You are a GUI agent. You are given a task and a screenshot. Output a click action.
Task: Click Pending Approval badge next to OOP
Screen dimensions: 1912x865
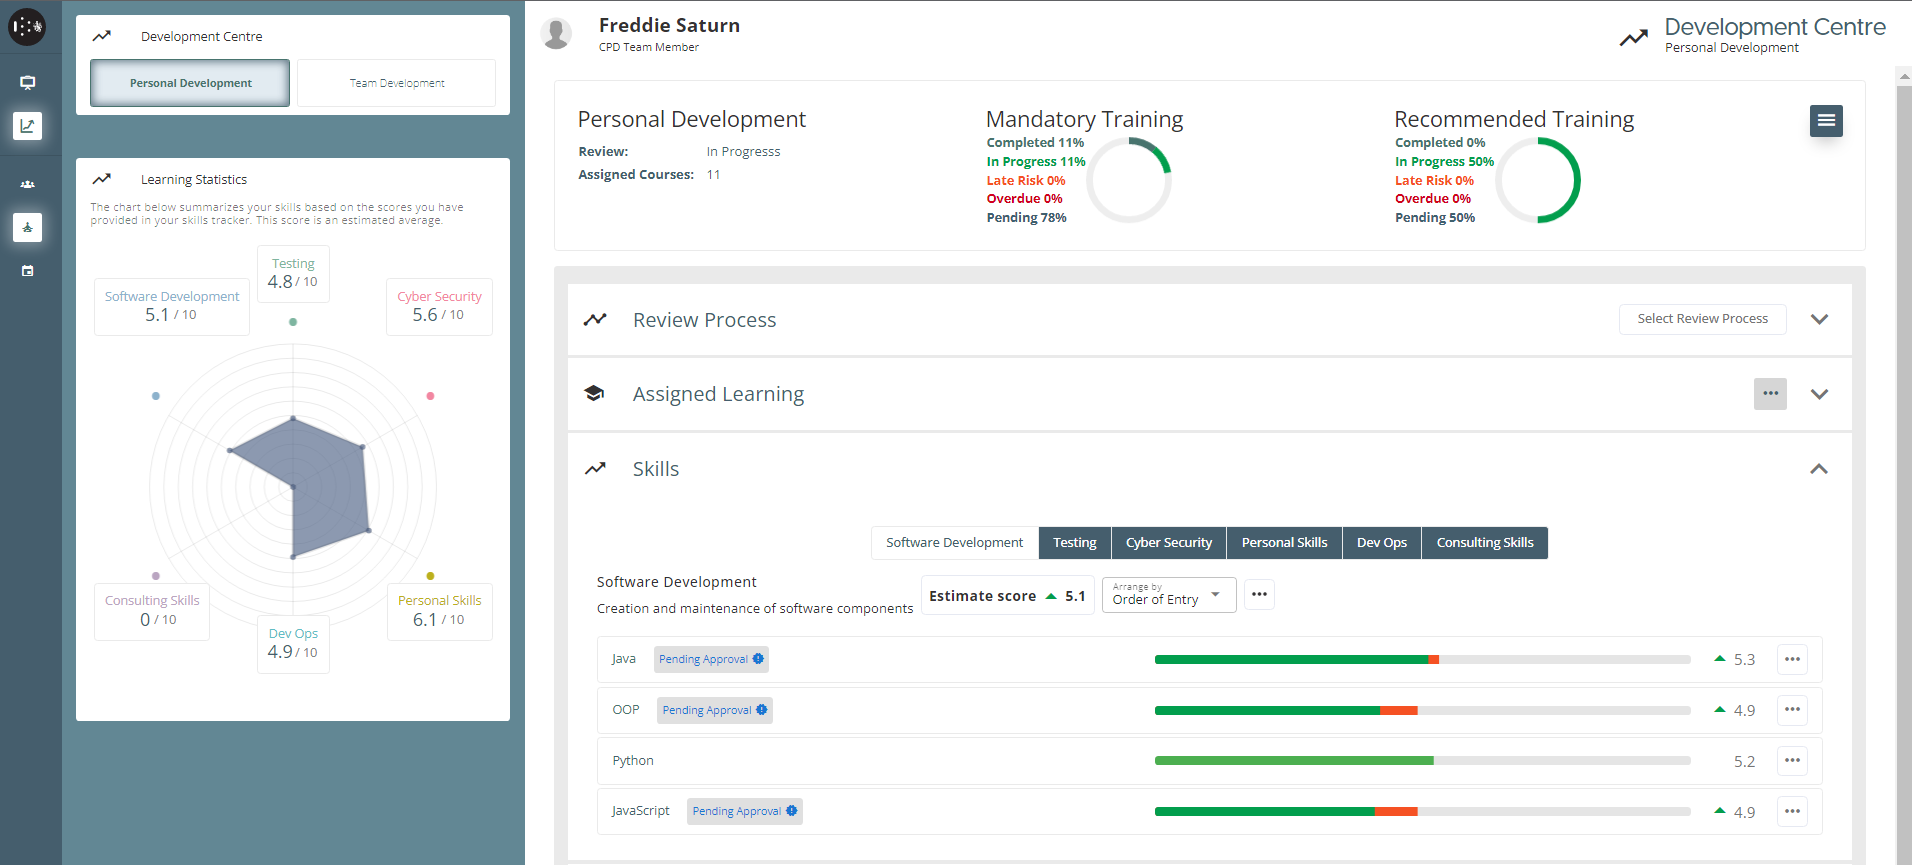714,710
